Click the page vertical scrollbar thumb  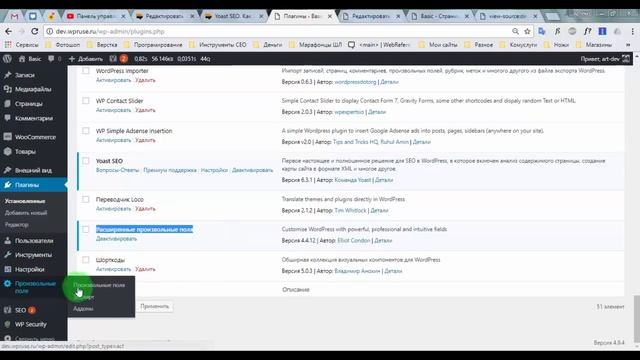636,318
